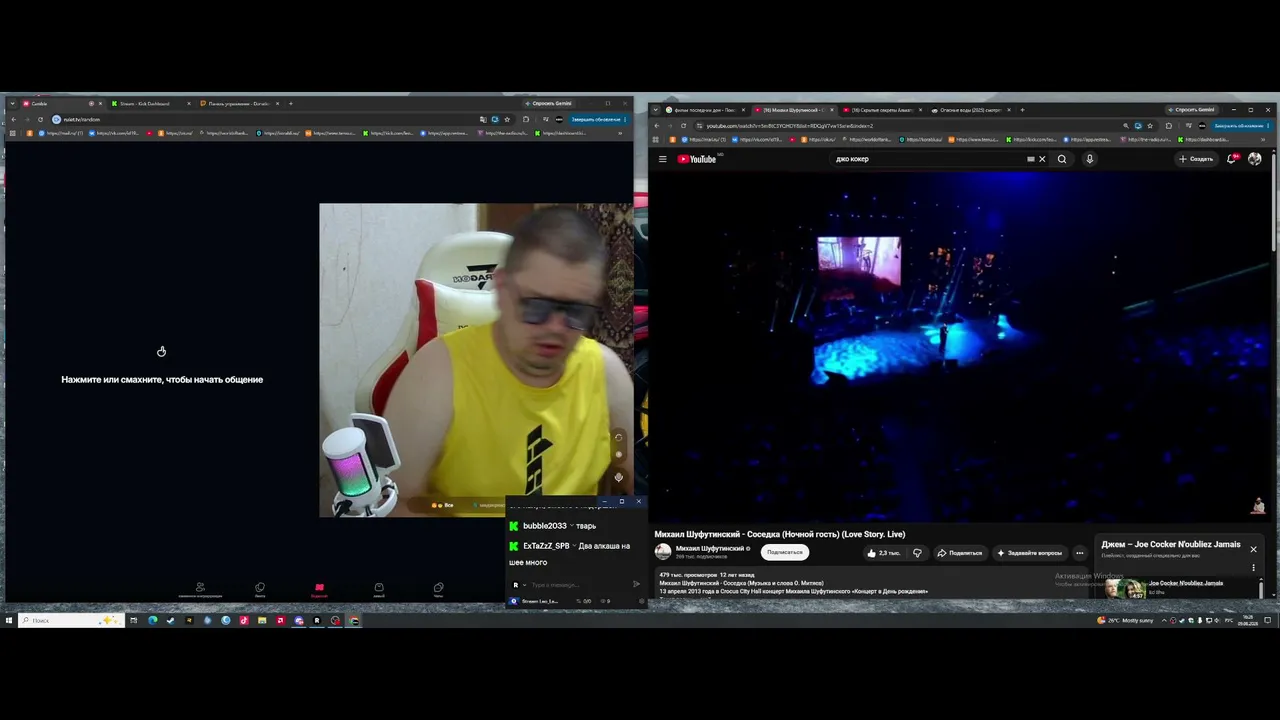
Task: Click the YouTube 'Создать' button
Action: pos(1196,159)
